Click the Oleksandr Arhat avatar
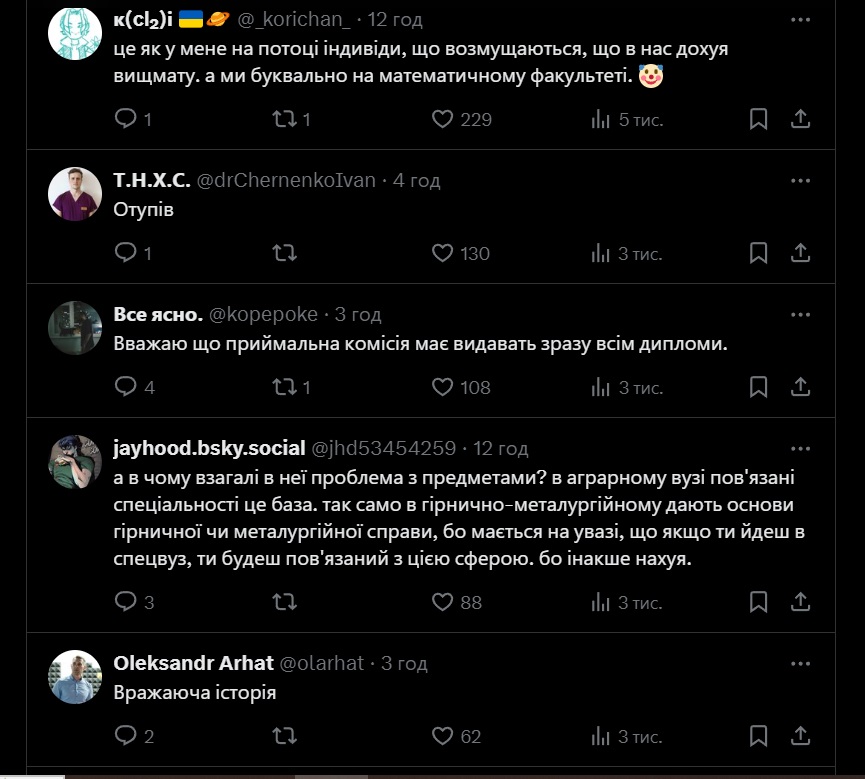This screenshot has width=865, height=779. pyautogui.click(x=75, y=676)
